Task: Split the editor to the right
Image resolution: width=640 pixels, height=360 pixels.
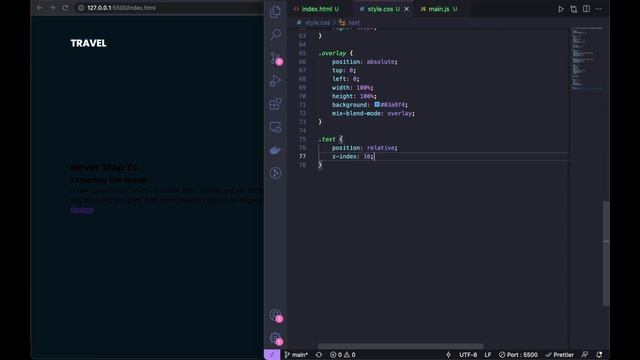Action: pos(586,9)
